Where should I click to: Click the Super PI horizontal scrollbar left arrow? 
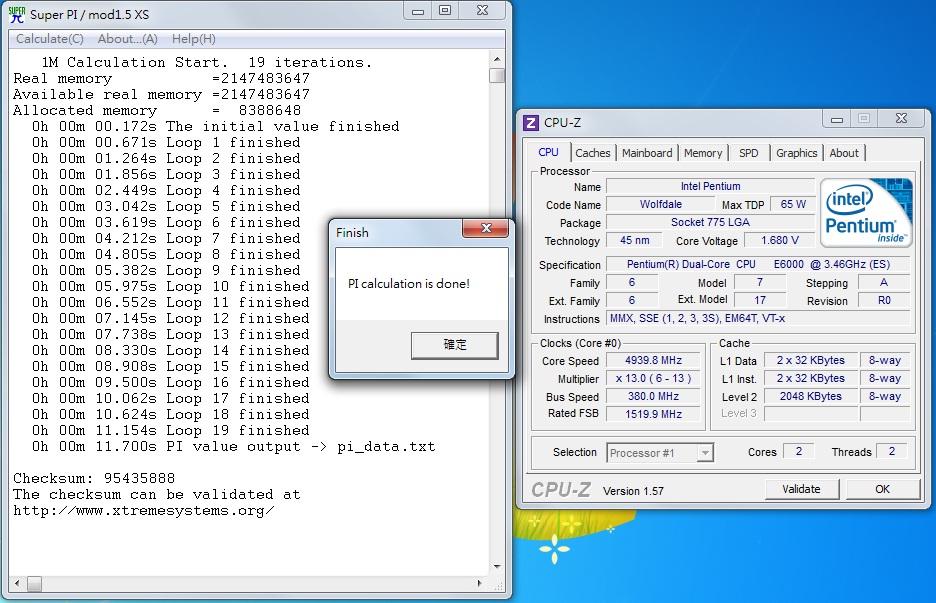click(17, 583)
